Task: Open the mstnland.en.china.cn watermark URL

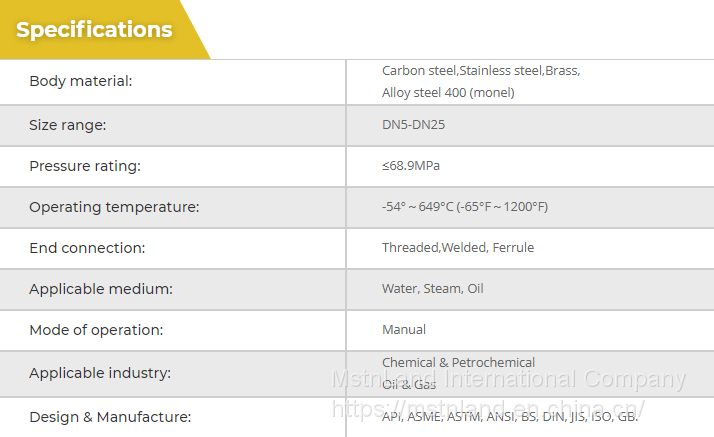Action: click(488, 410)
